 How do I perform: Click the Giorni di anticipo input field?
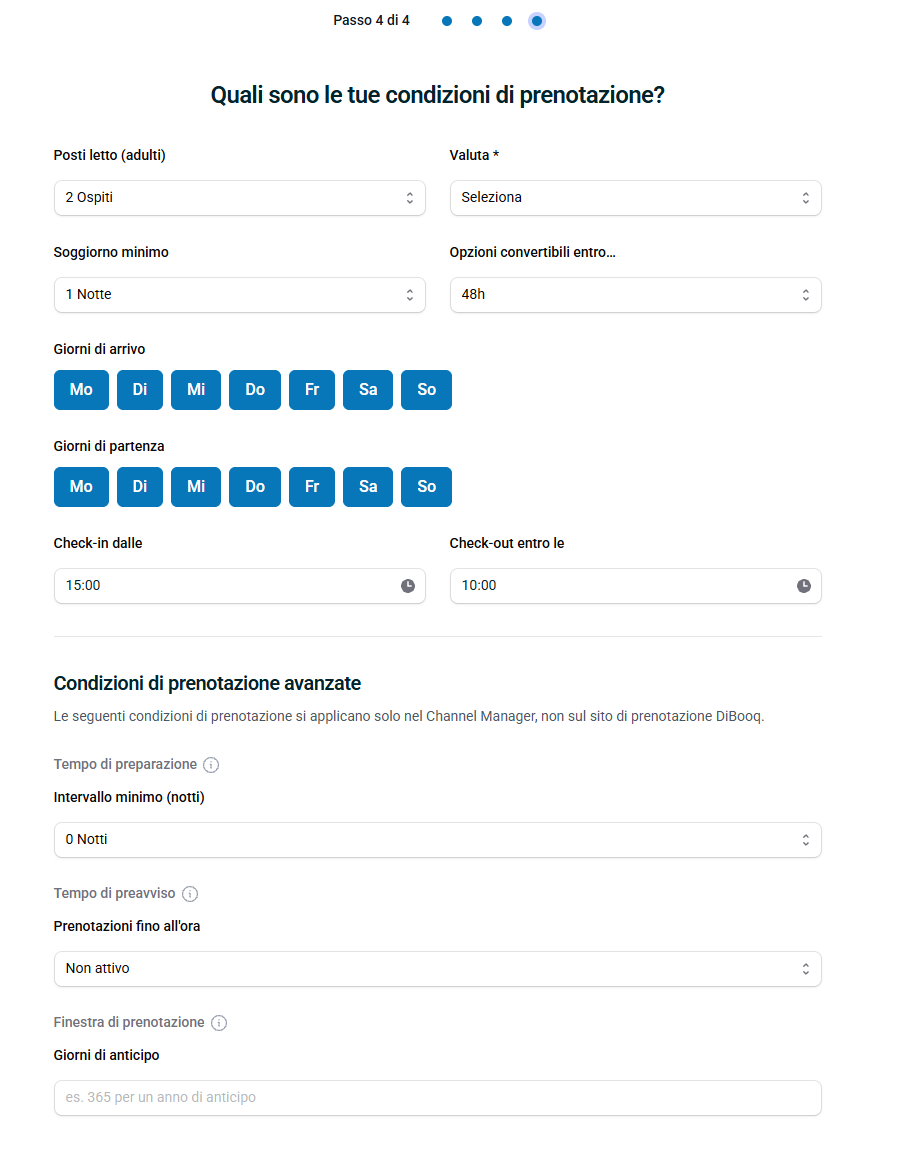pyautogui.click(x=438, y=1098)
